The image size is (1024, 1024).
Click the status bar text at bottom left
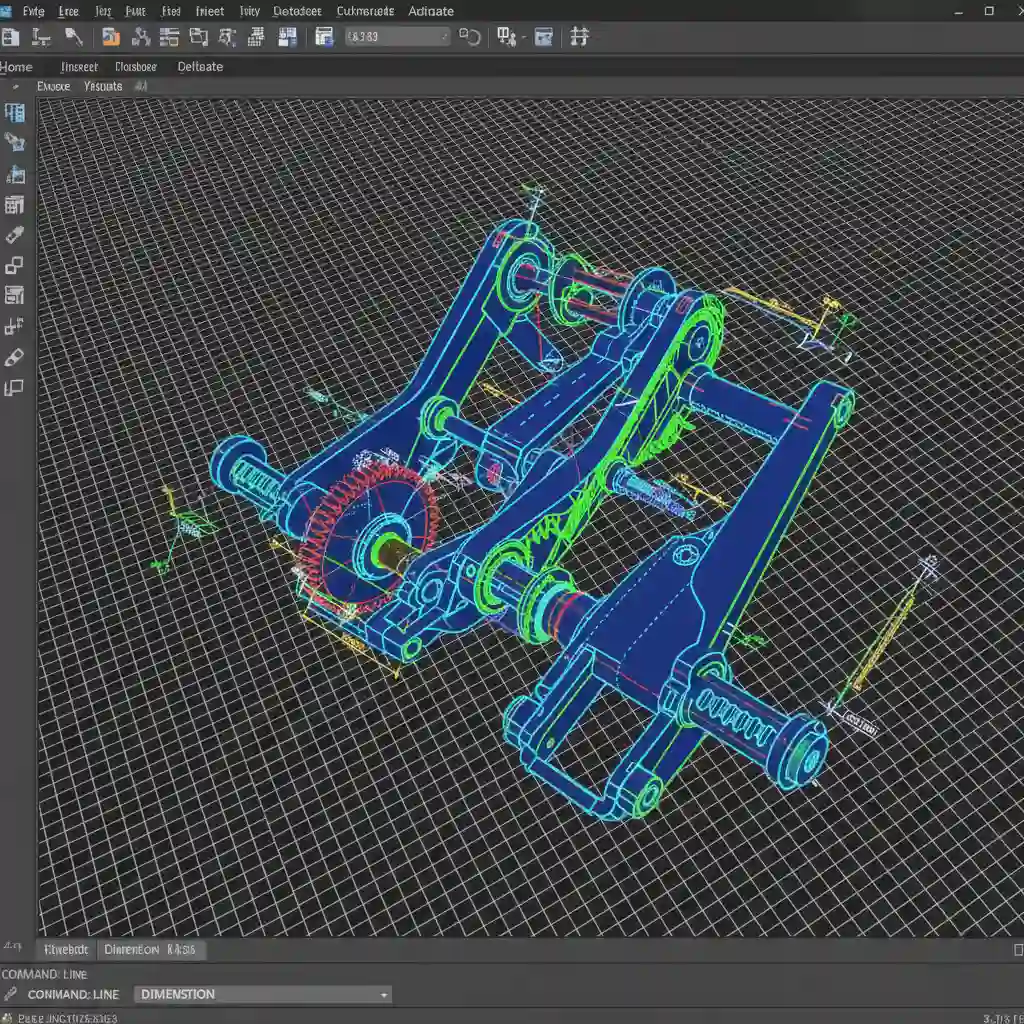coord(67,1018)
